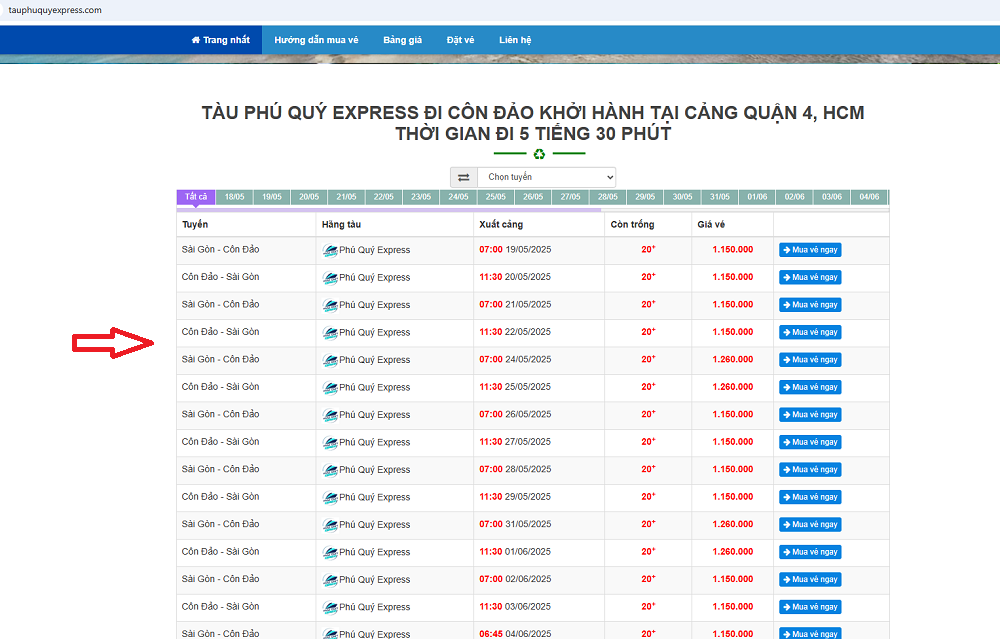Click Phú Quý Express logo for 21/05/2025 trip
The width and height of the screenshot is (1000, 639).
point(330,305)
